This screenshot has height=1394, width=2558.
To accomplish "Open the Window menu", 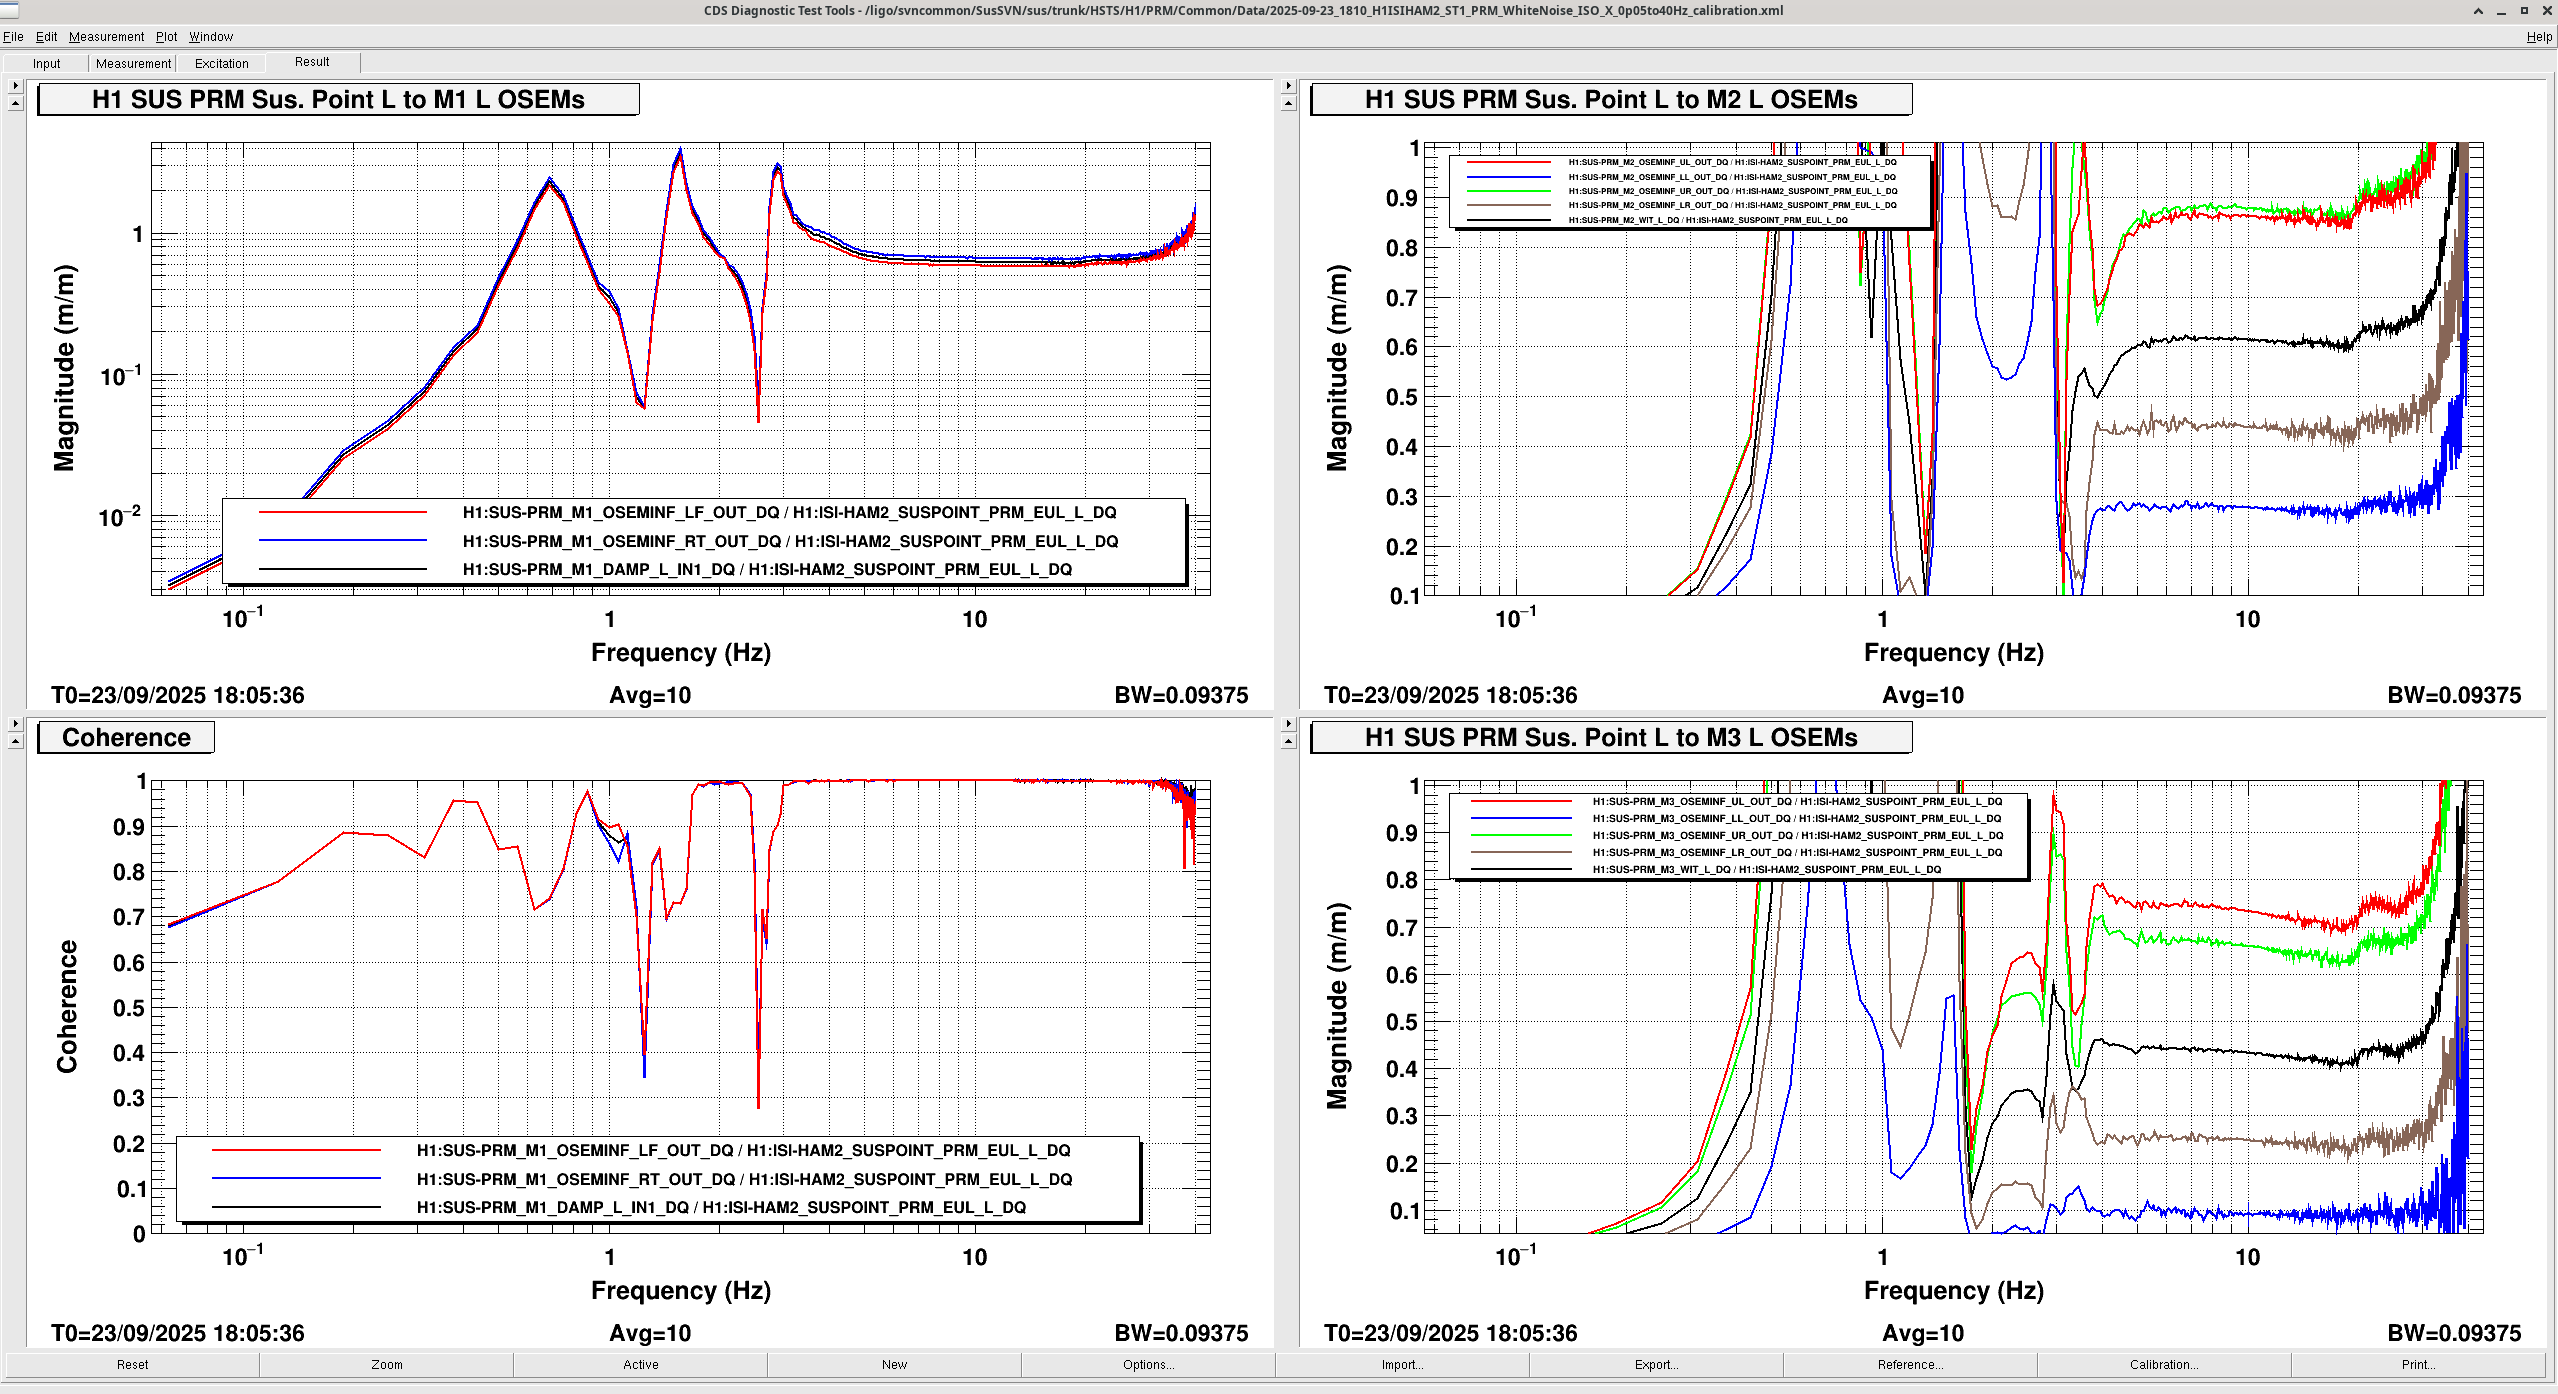I will [x=211, y=37].
